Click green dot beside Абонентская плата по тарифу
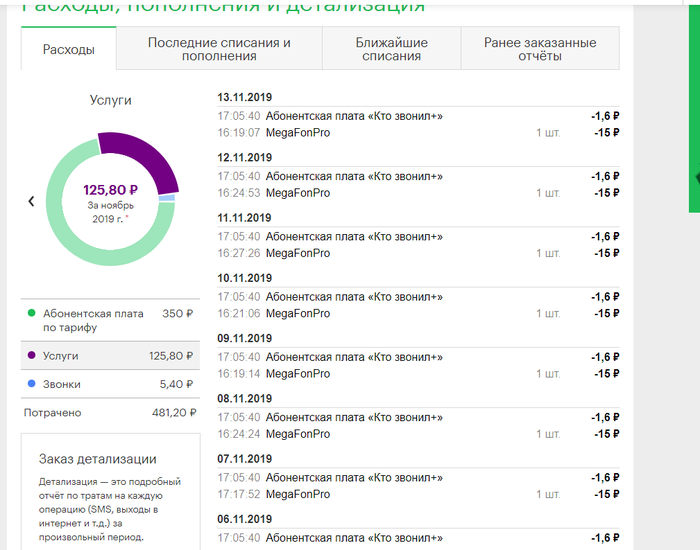 tap(32, 314)
